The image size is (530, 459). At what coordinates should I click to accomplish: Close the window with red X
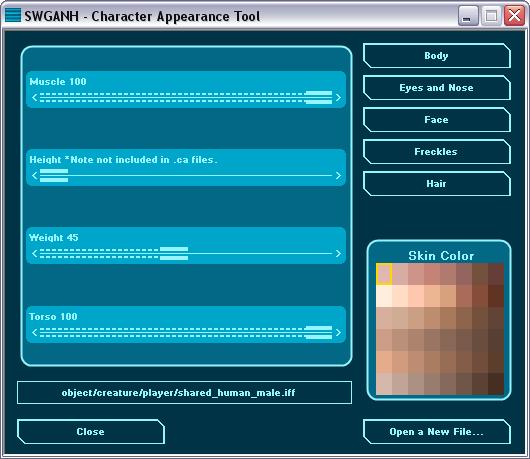pyautogui.click(x=514, y=16)
